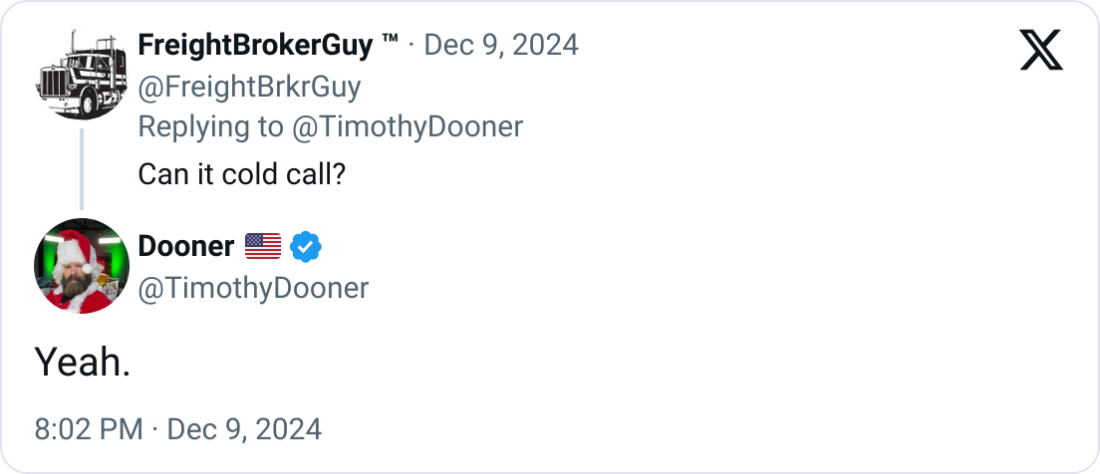Click the US flag emoji beside Dooner

[263, 246]
